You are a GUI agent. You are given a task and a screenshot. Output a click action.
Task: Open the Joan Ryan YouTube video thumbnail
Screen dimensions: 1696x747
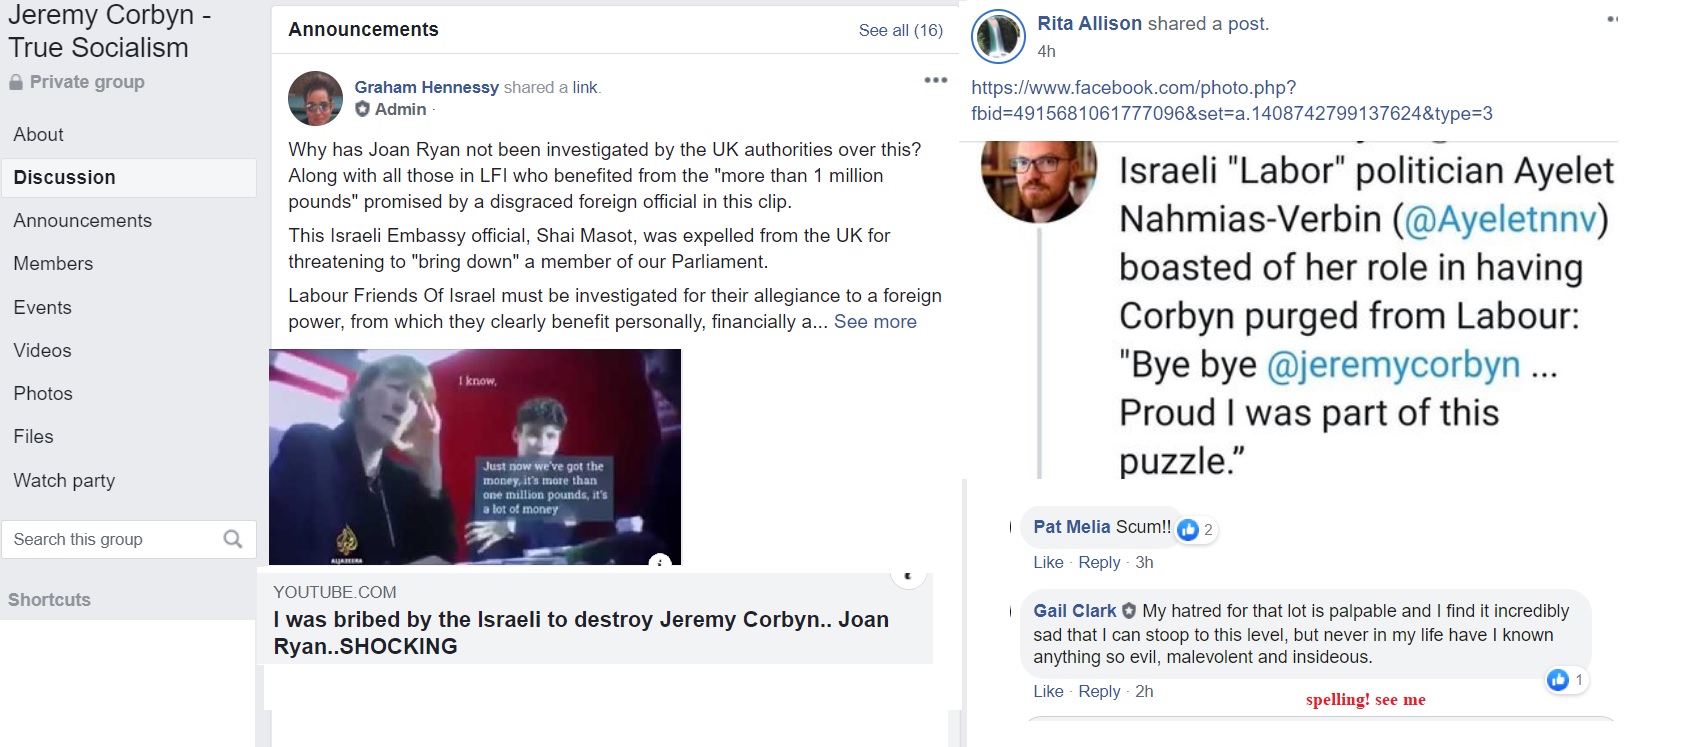point(475,457)
